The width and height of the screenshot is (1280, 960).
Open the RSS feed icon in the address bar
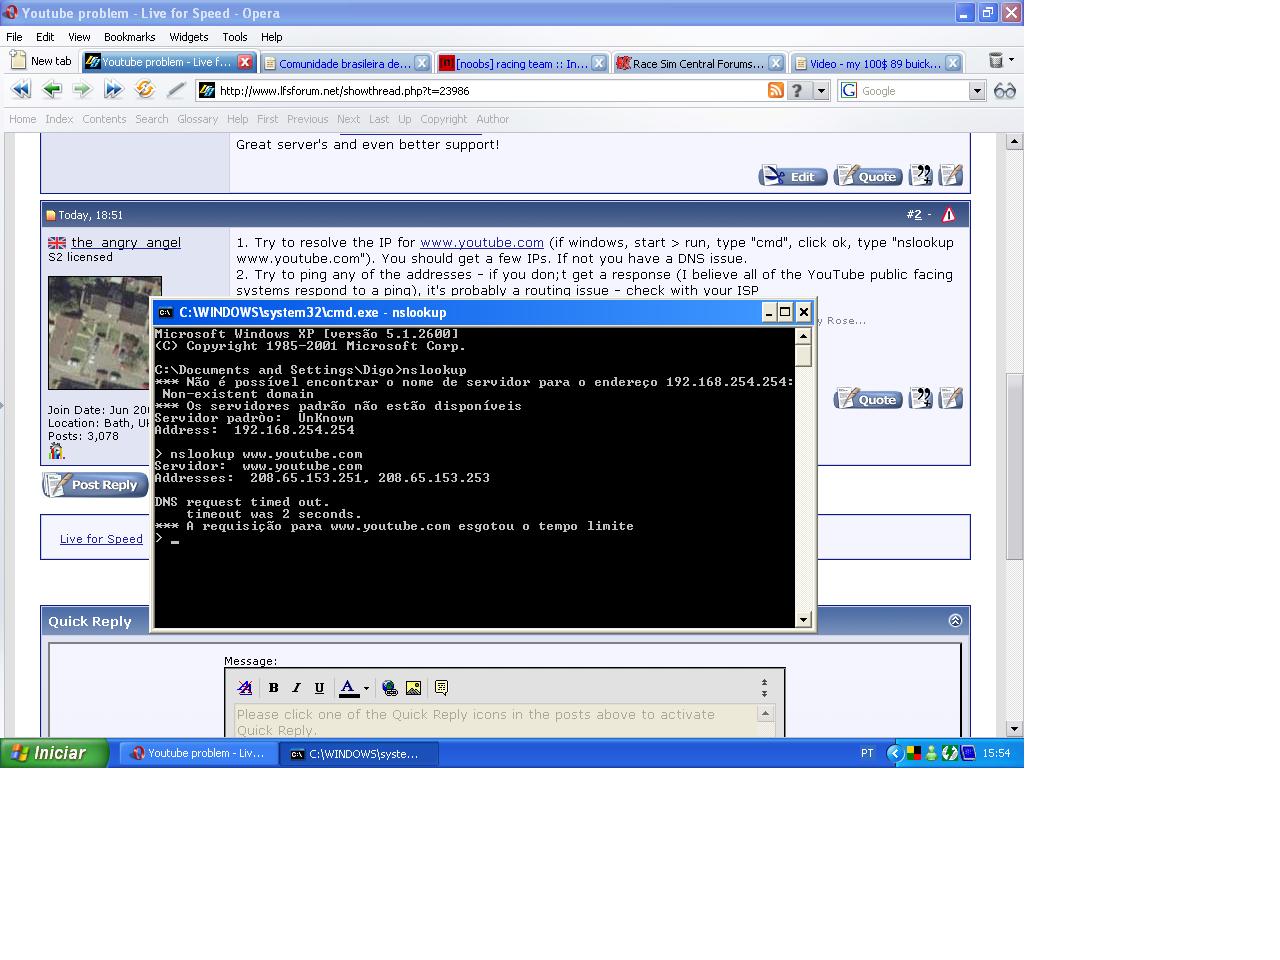[775, 90]
